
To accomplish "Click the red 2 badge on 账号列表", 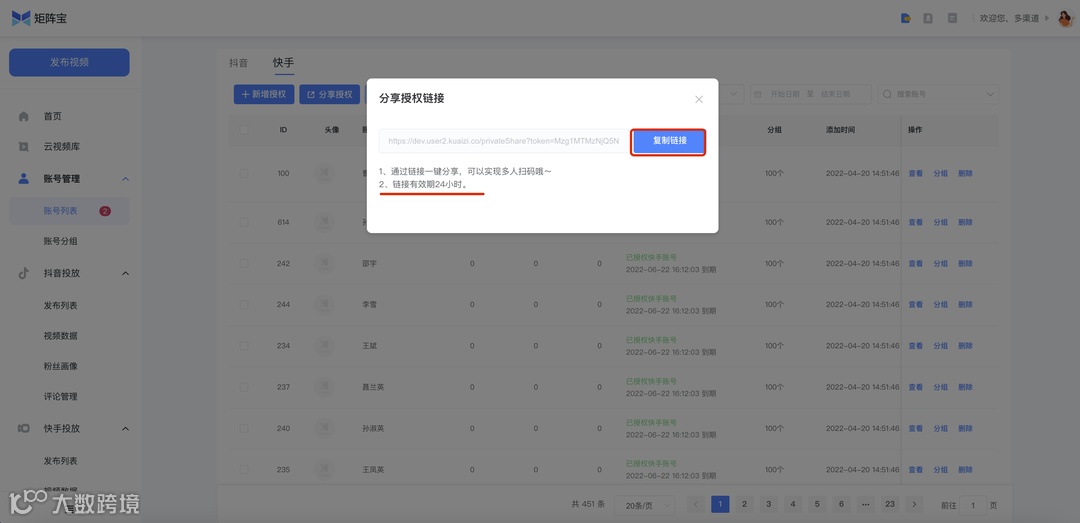I will (x=105, y=211).
